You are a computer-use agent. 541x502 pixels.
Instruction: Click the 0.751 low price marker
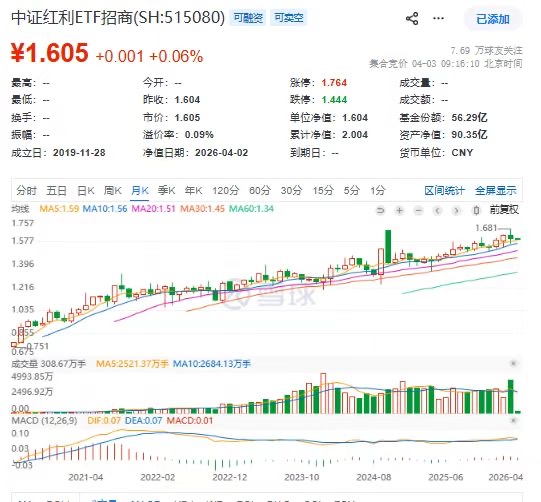[x=38, y=346]
